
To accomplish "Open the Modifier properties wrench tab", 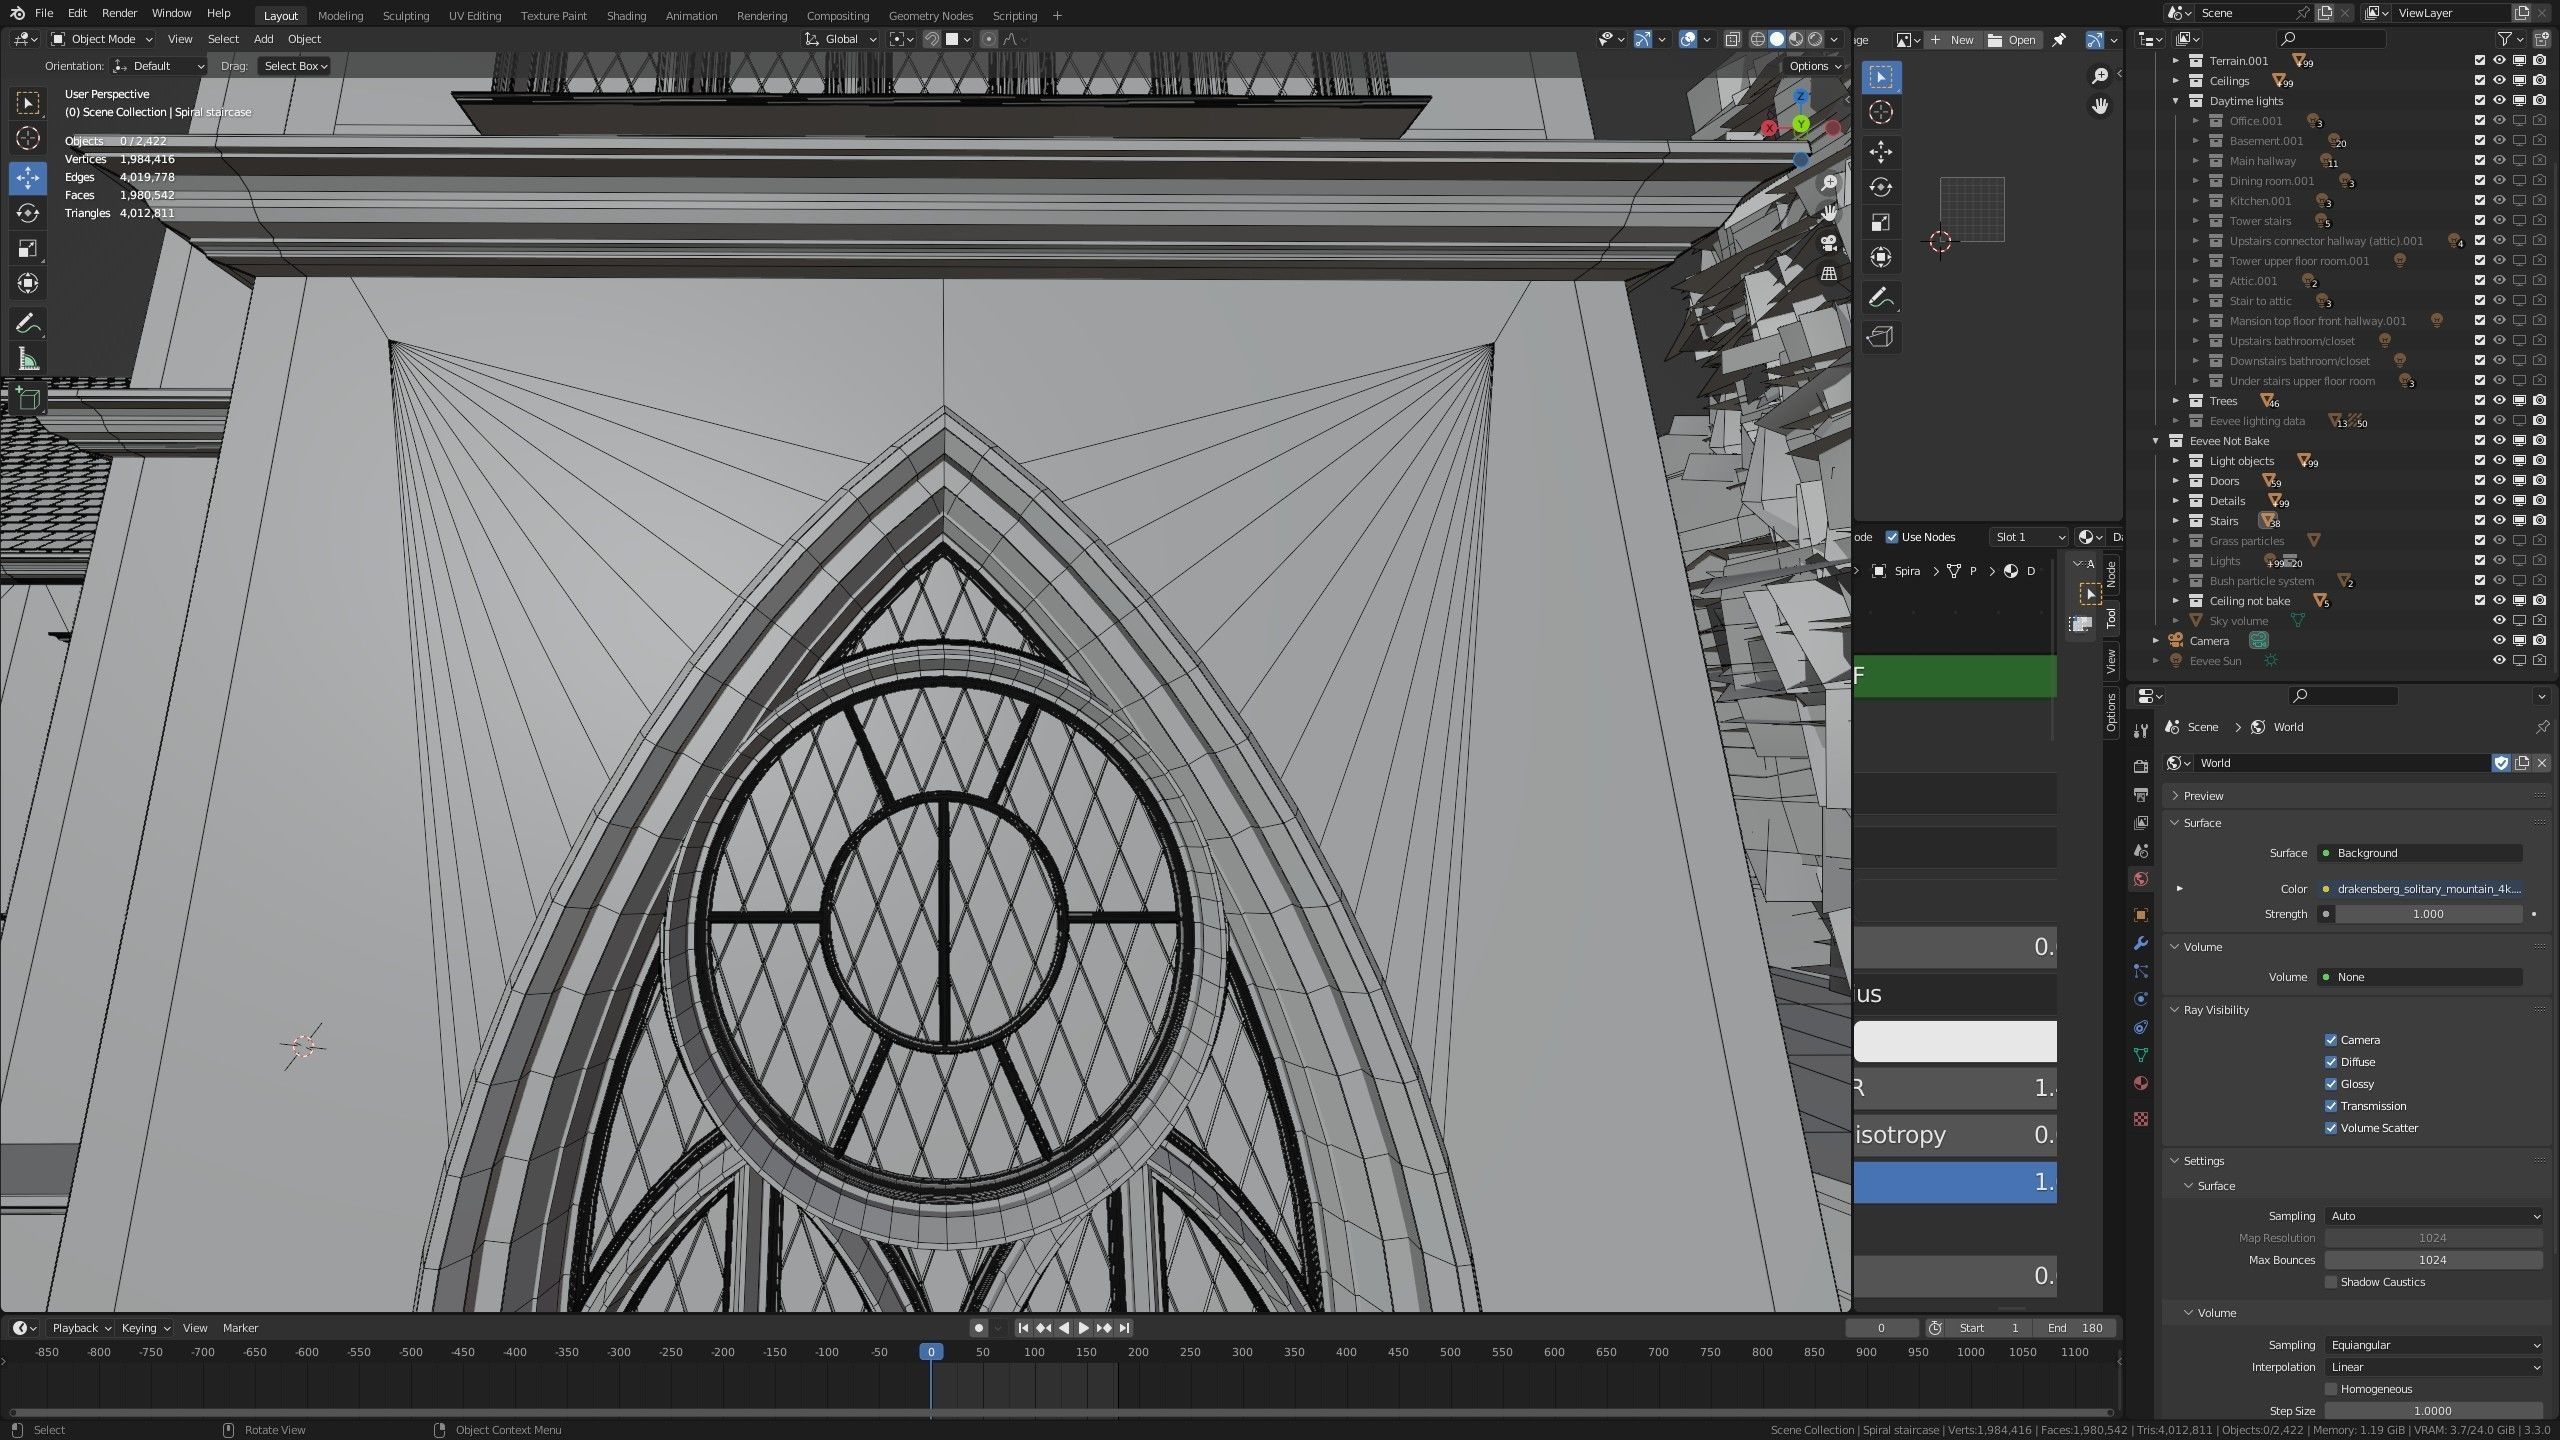I will point(2141,943).
